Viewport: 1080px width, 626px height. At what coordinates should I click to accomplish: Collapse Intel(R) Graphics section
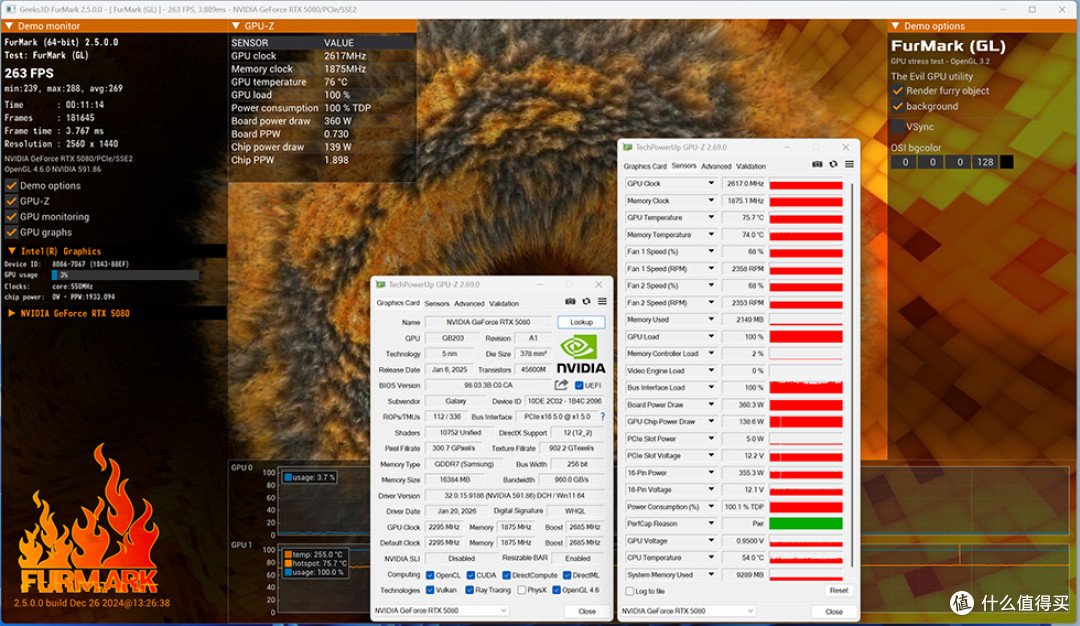12,251
